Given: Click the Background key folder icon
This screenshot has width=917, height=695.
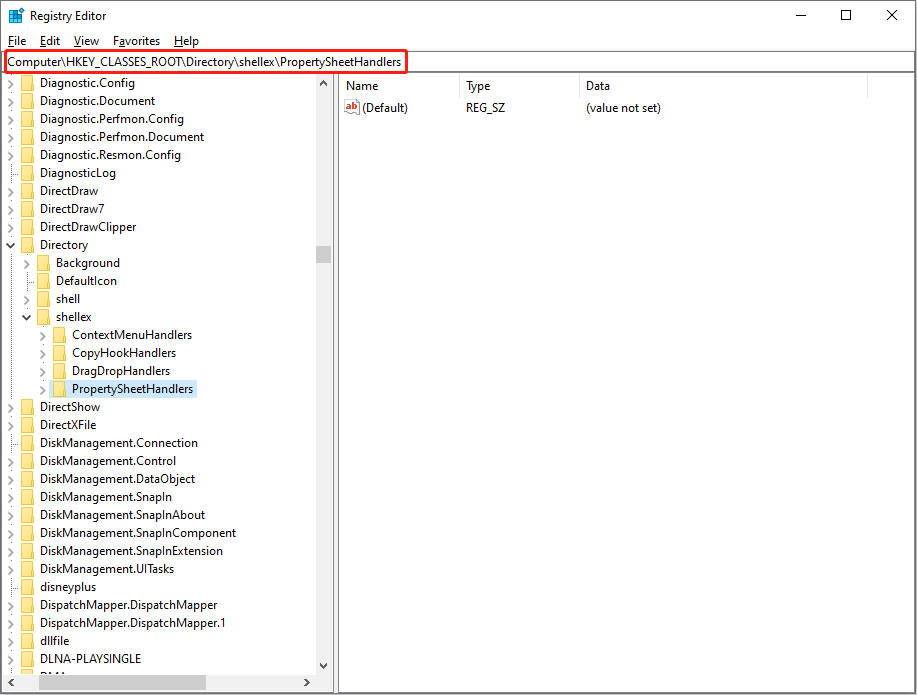Looking at the screenshot, I should click(43, 262).
